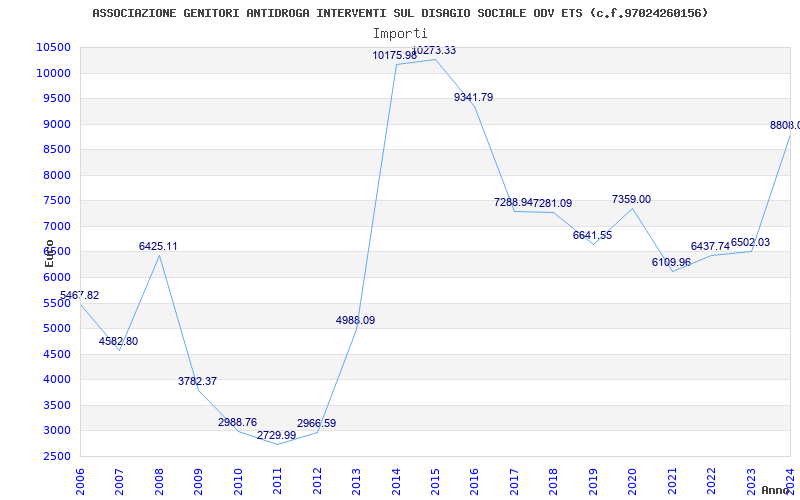Click the 3782.37 data label
This screenshot has height=500, width=800.
(197, 381)
